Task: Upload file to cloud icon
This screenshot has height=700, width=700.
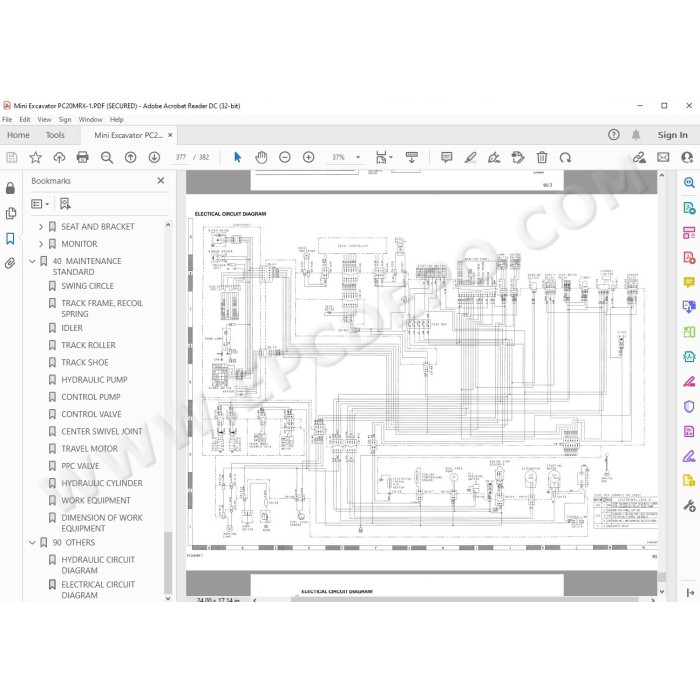Action: point(59,157)
